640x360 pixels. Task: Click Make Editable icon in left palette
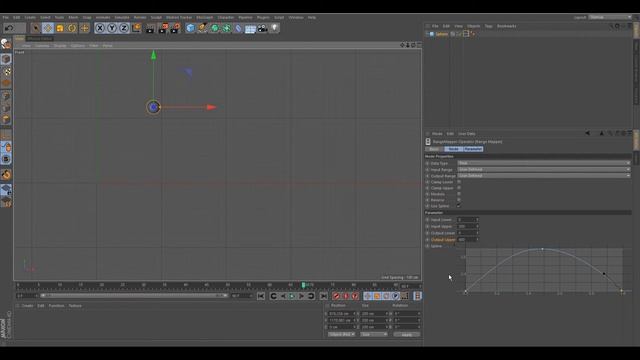pos(6,43)
